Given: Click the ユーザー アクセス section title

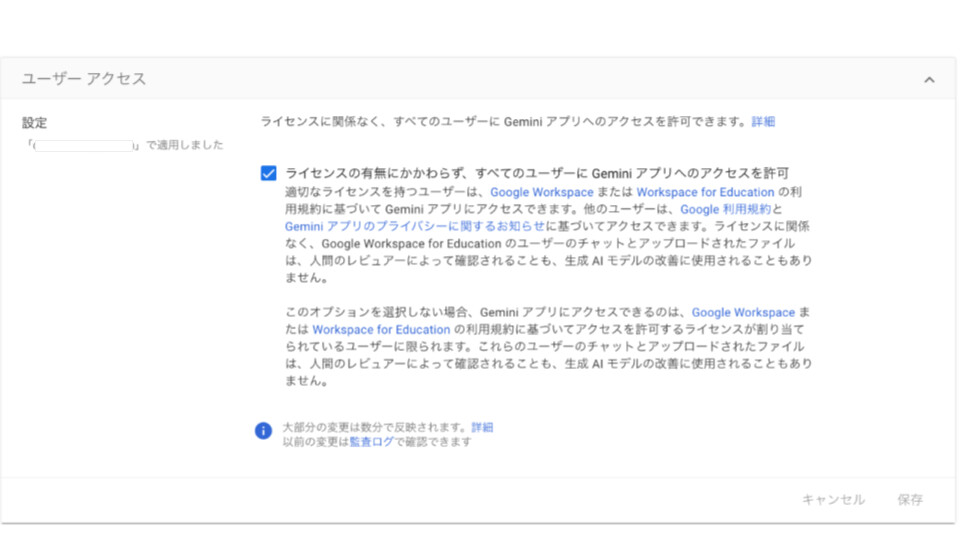Looking at the screenshot, I should (x=84, y=79).
